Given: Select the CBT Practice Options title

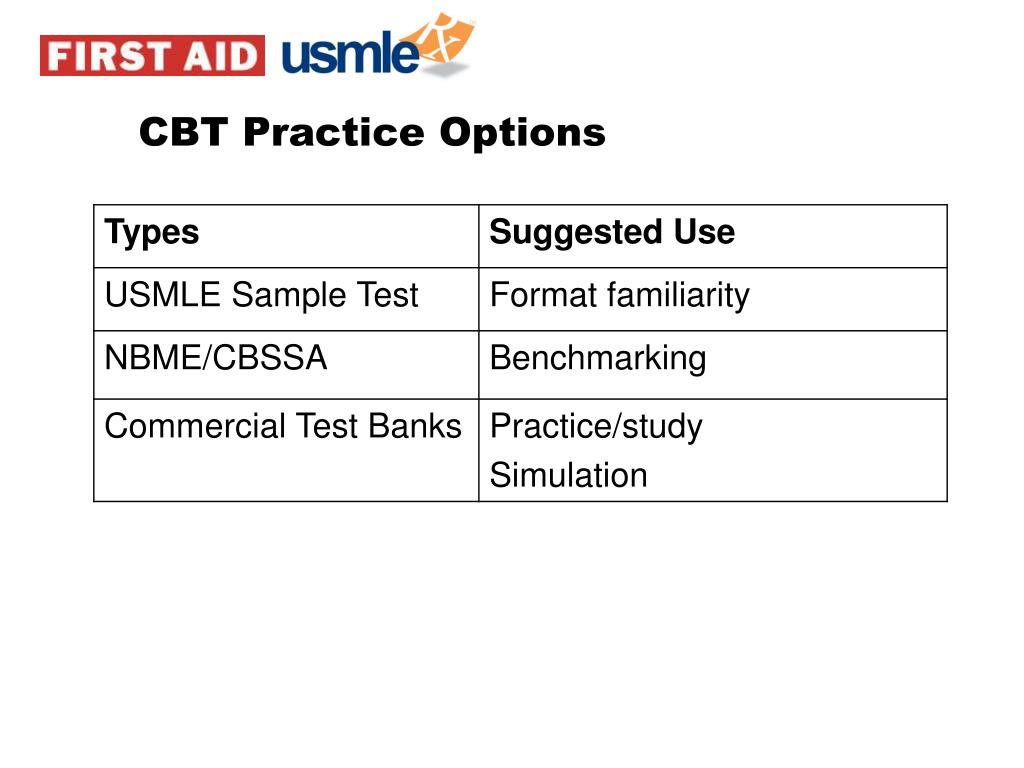Looking at the screenshot, I should click(372, 132).
